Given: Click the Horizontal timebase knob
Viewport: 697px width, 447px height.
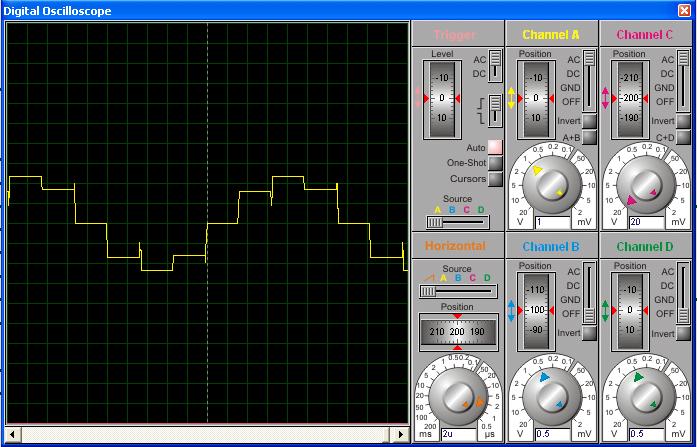Looking at the screenshot, I should tap(458, 396).
